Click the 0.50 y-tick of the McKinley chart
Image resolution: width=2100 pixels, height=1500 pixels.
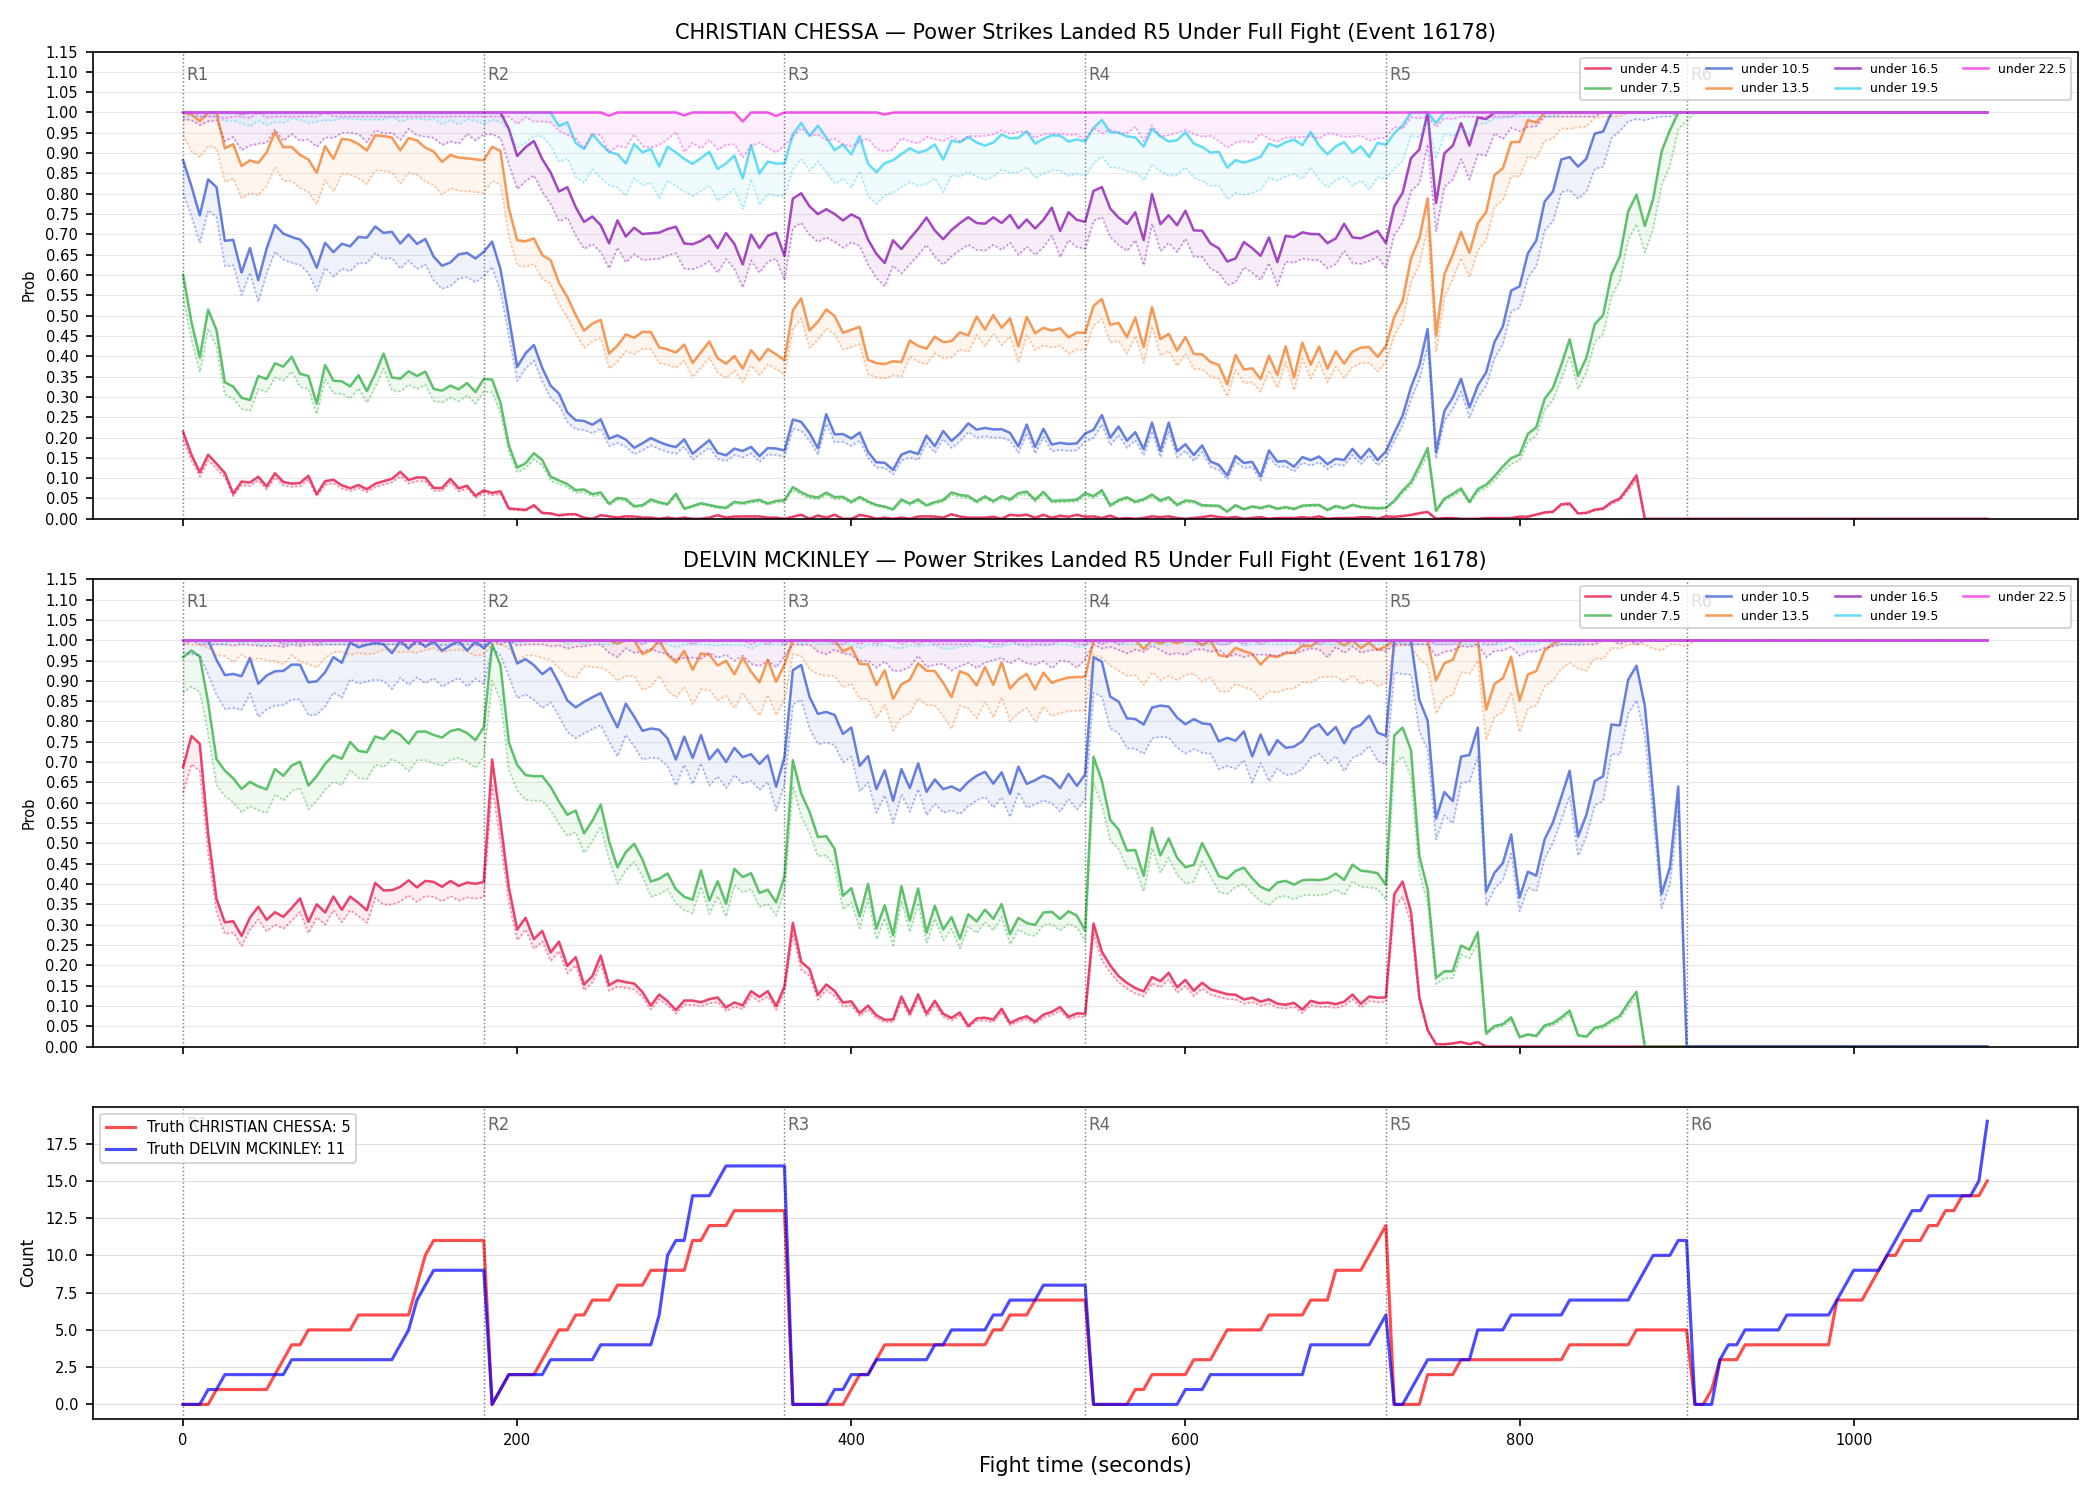(x=62, y=843)
